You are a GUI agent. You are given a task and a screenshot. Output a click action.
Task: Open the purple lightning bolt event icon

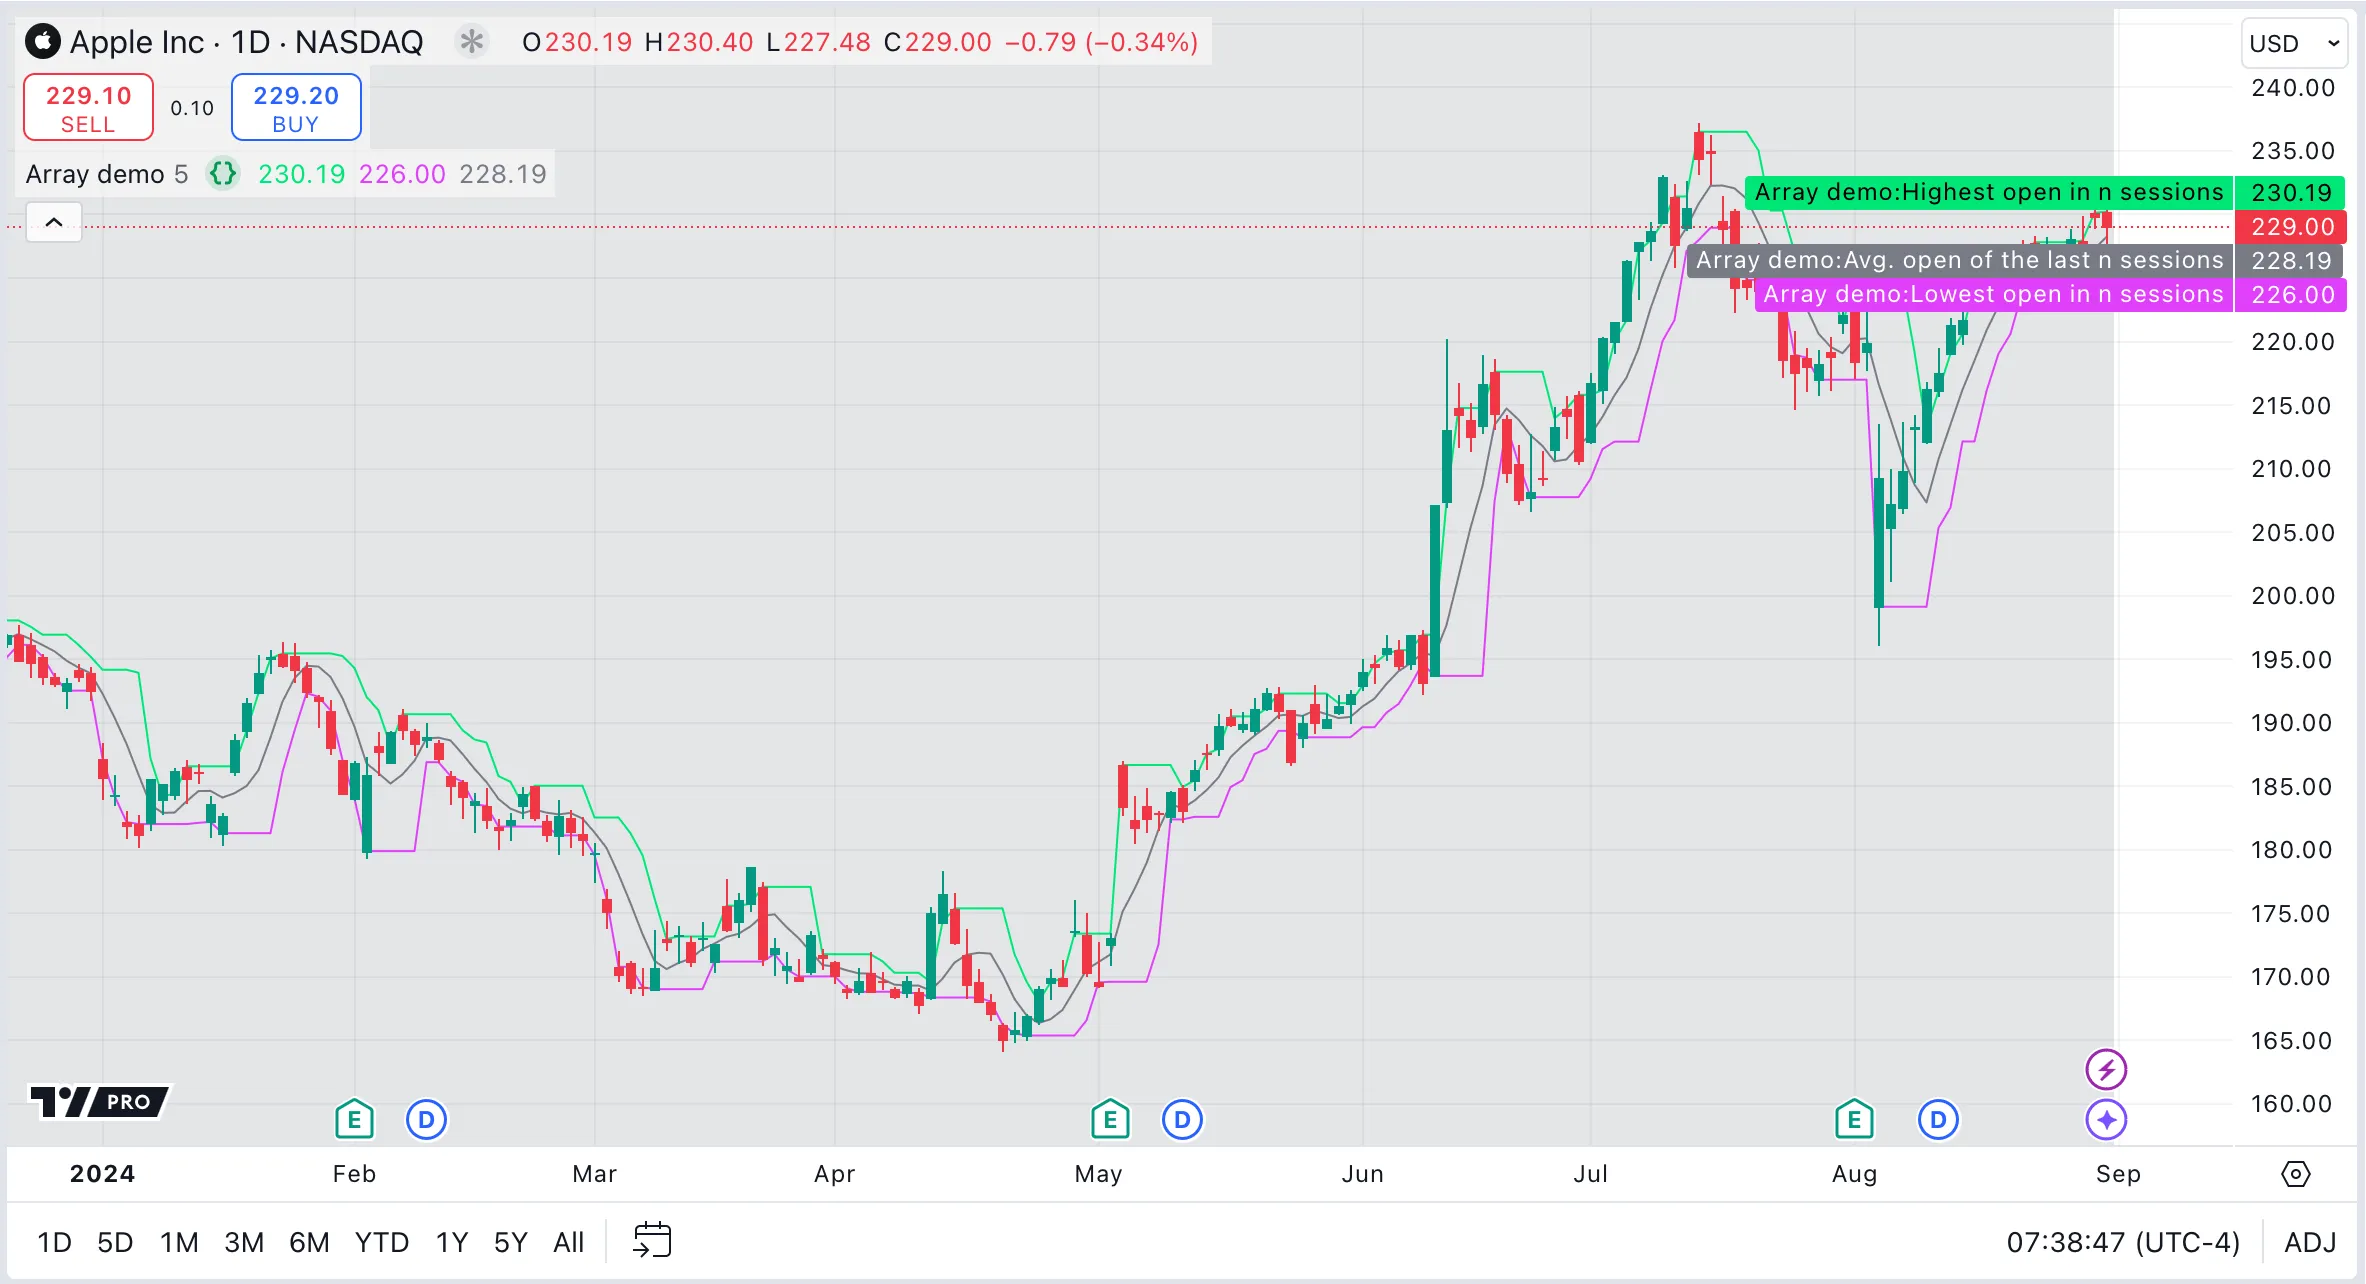click(2106, 1069)
